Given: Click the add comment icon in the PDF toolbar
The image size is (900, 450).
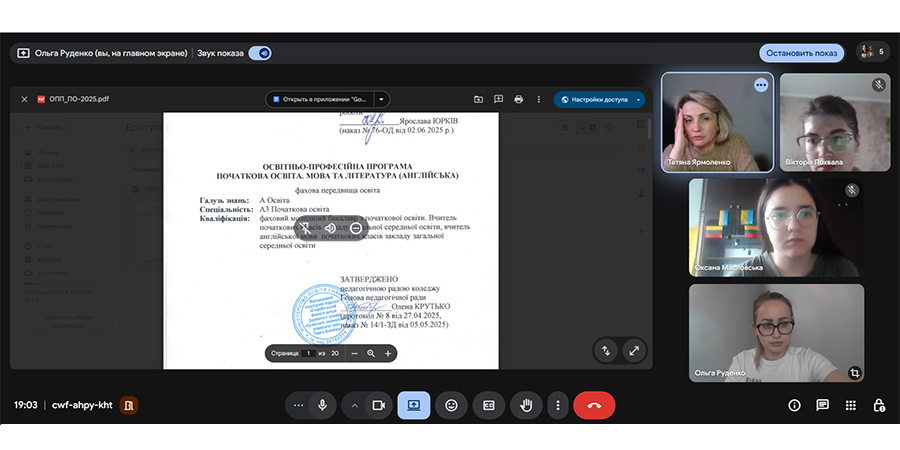Looking at the screenshot, I should (x=498, y=99).
